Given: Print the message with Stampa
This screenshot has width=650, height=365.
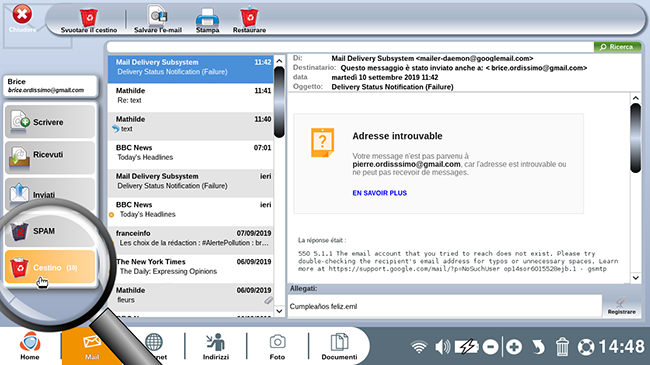Looking at the screenshot, I should 207,19.
